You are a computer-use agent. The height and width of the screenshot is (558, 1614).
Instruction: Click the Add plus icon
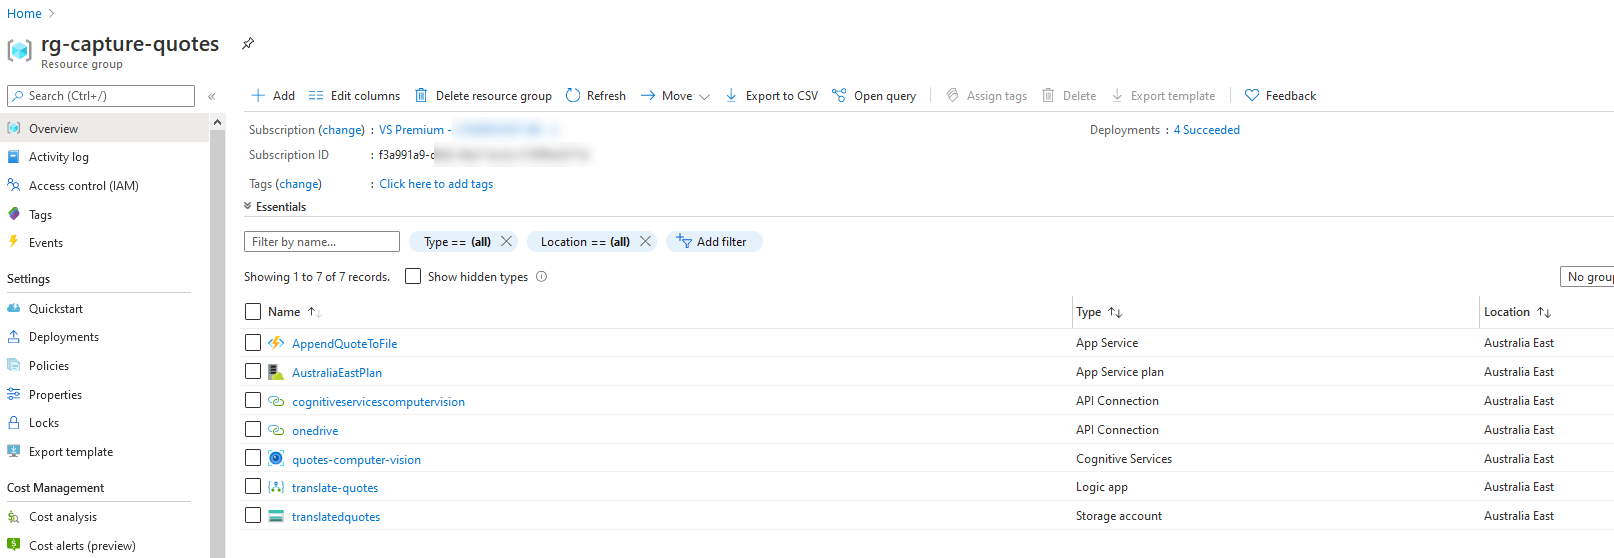click(258, 95)
